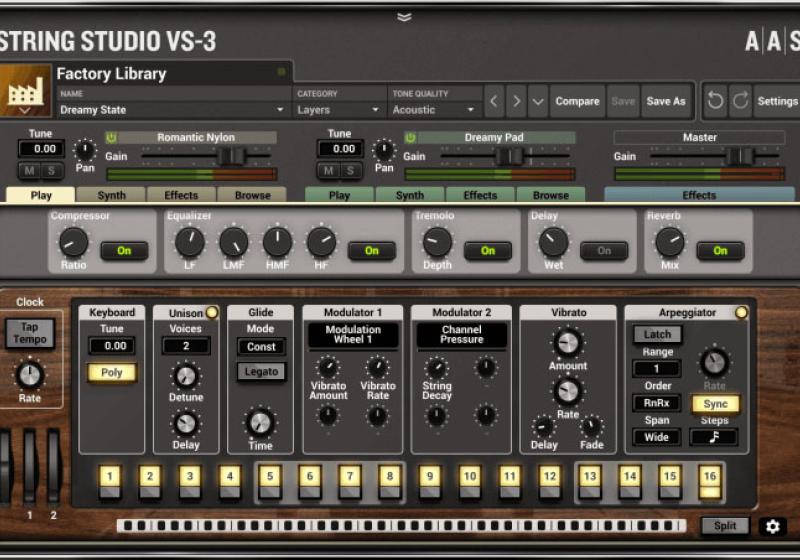Switch to Romantic Nylon Synth tab
The height and width of the screenshot is (560, 800).
(x=110, y=195)
